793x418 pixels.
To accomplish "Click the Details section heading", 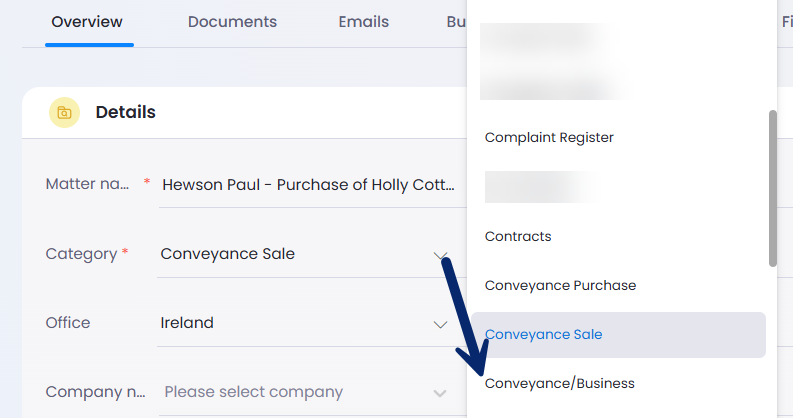I will [x=125, y=112].
